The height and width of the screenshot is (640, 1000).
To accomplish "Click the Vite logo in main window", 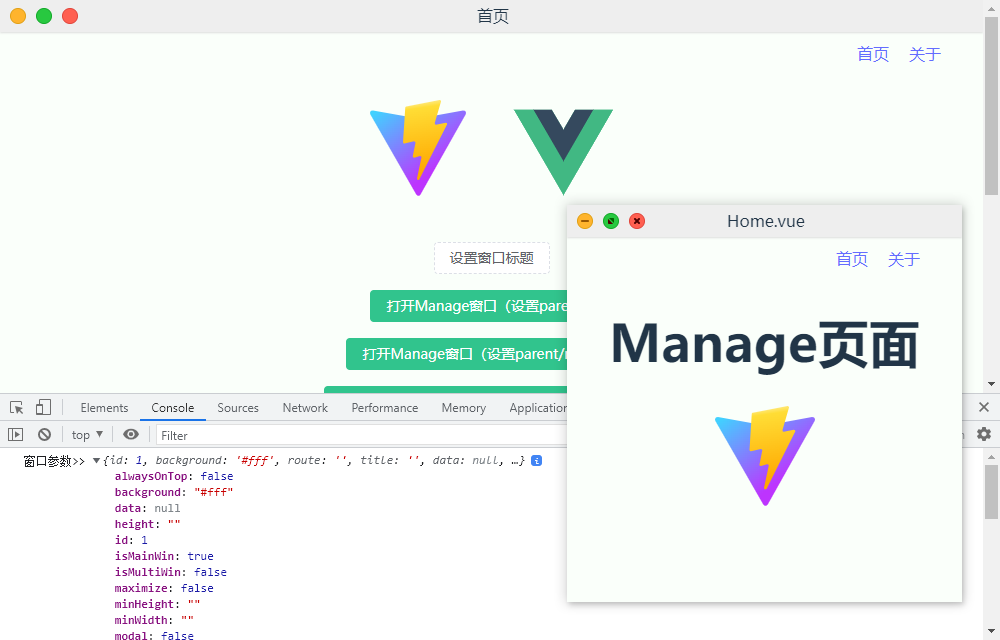I will click(418, 148).
